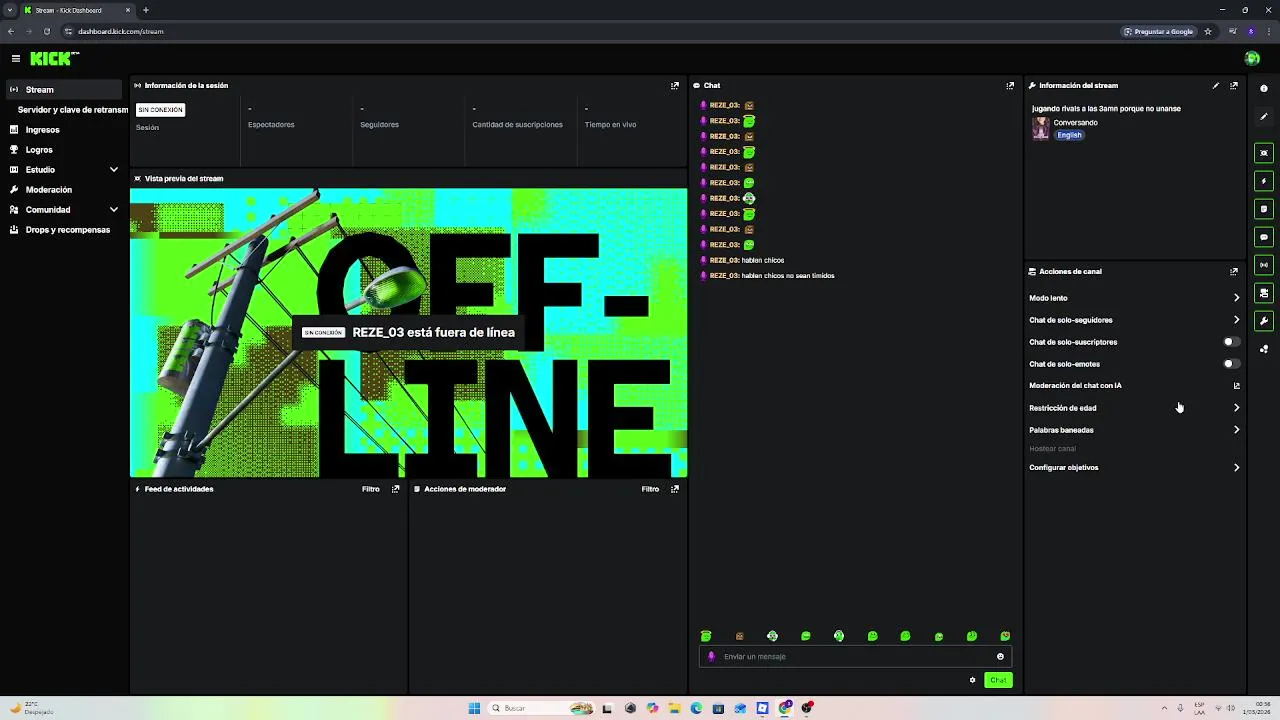Send message with the green Chat button
The width and height of the screenshot is (1280, 720).
click(998, 680)
